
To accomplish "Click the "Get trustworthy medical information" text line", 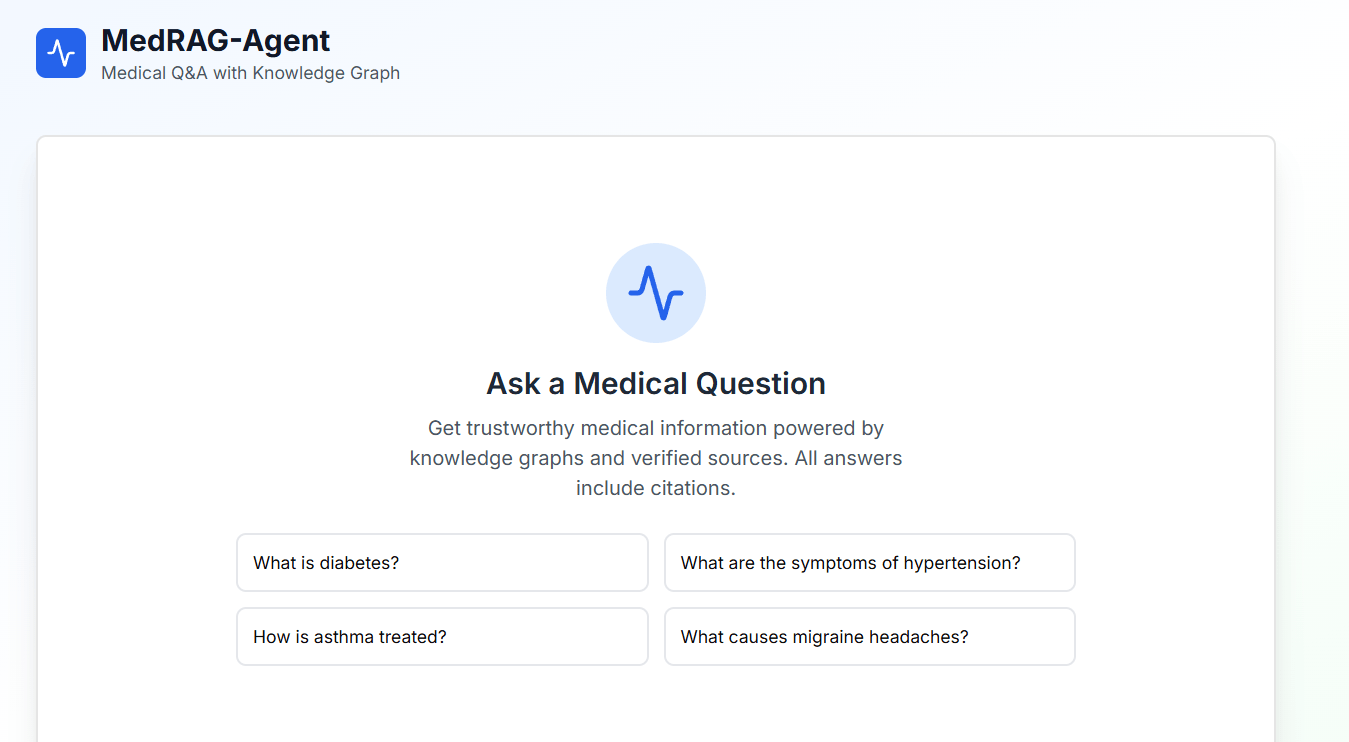I will pos(656,428).
